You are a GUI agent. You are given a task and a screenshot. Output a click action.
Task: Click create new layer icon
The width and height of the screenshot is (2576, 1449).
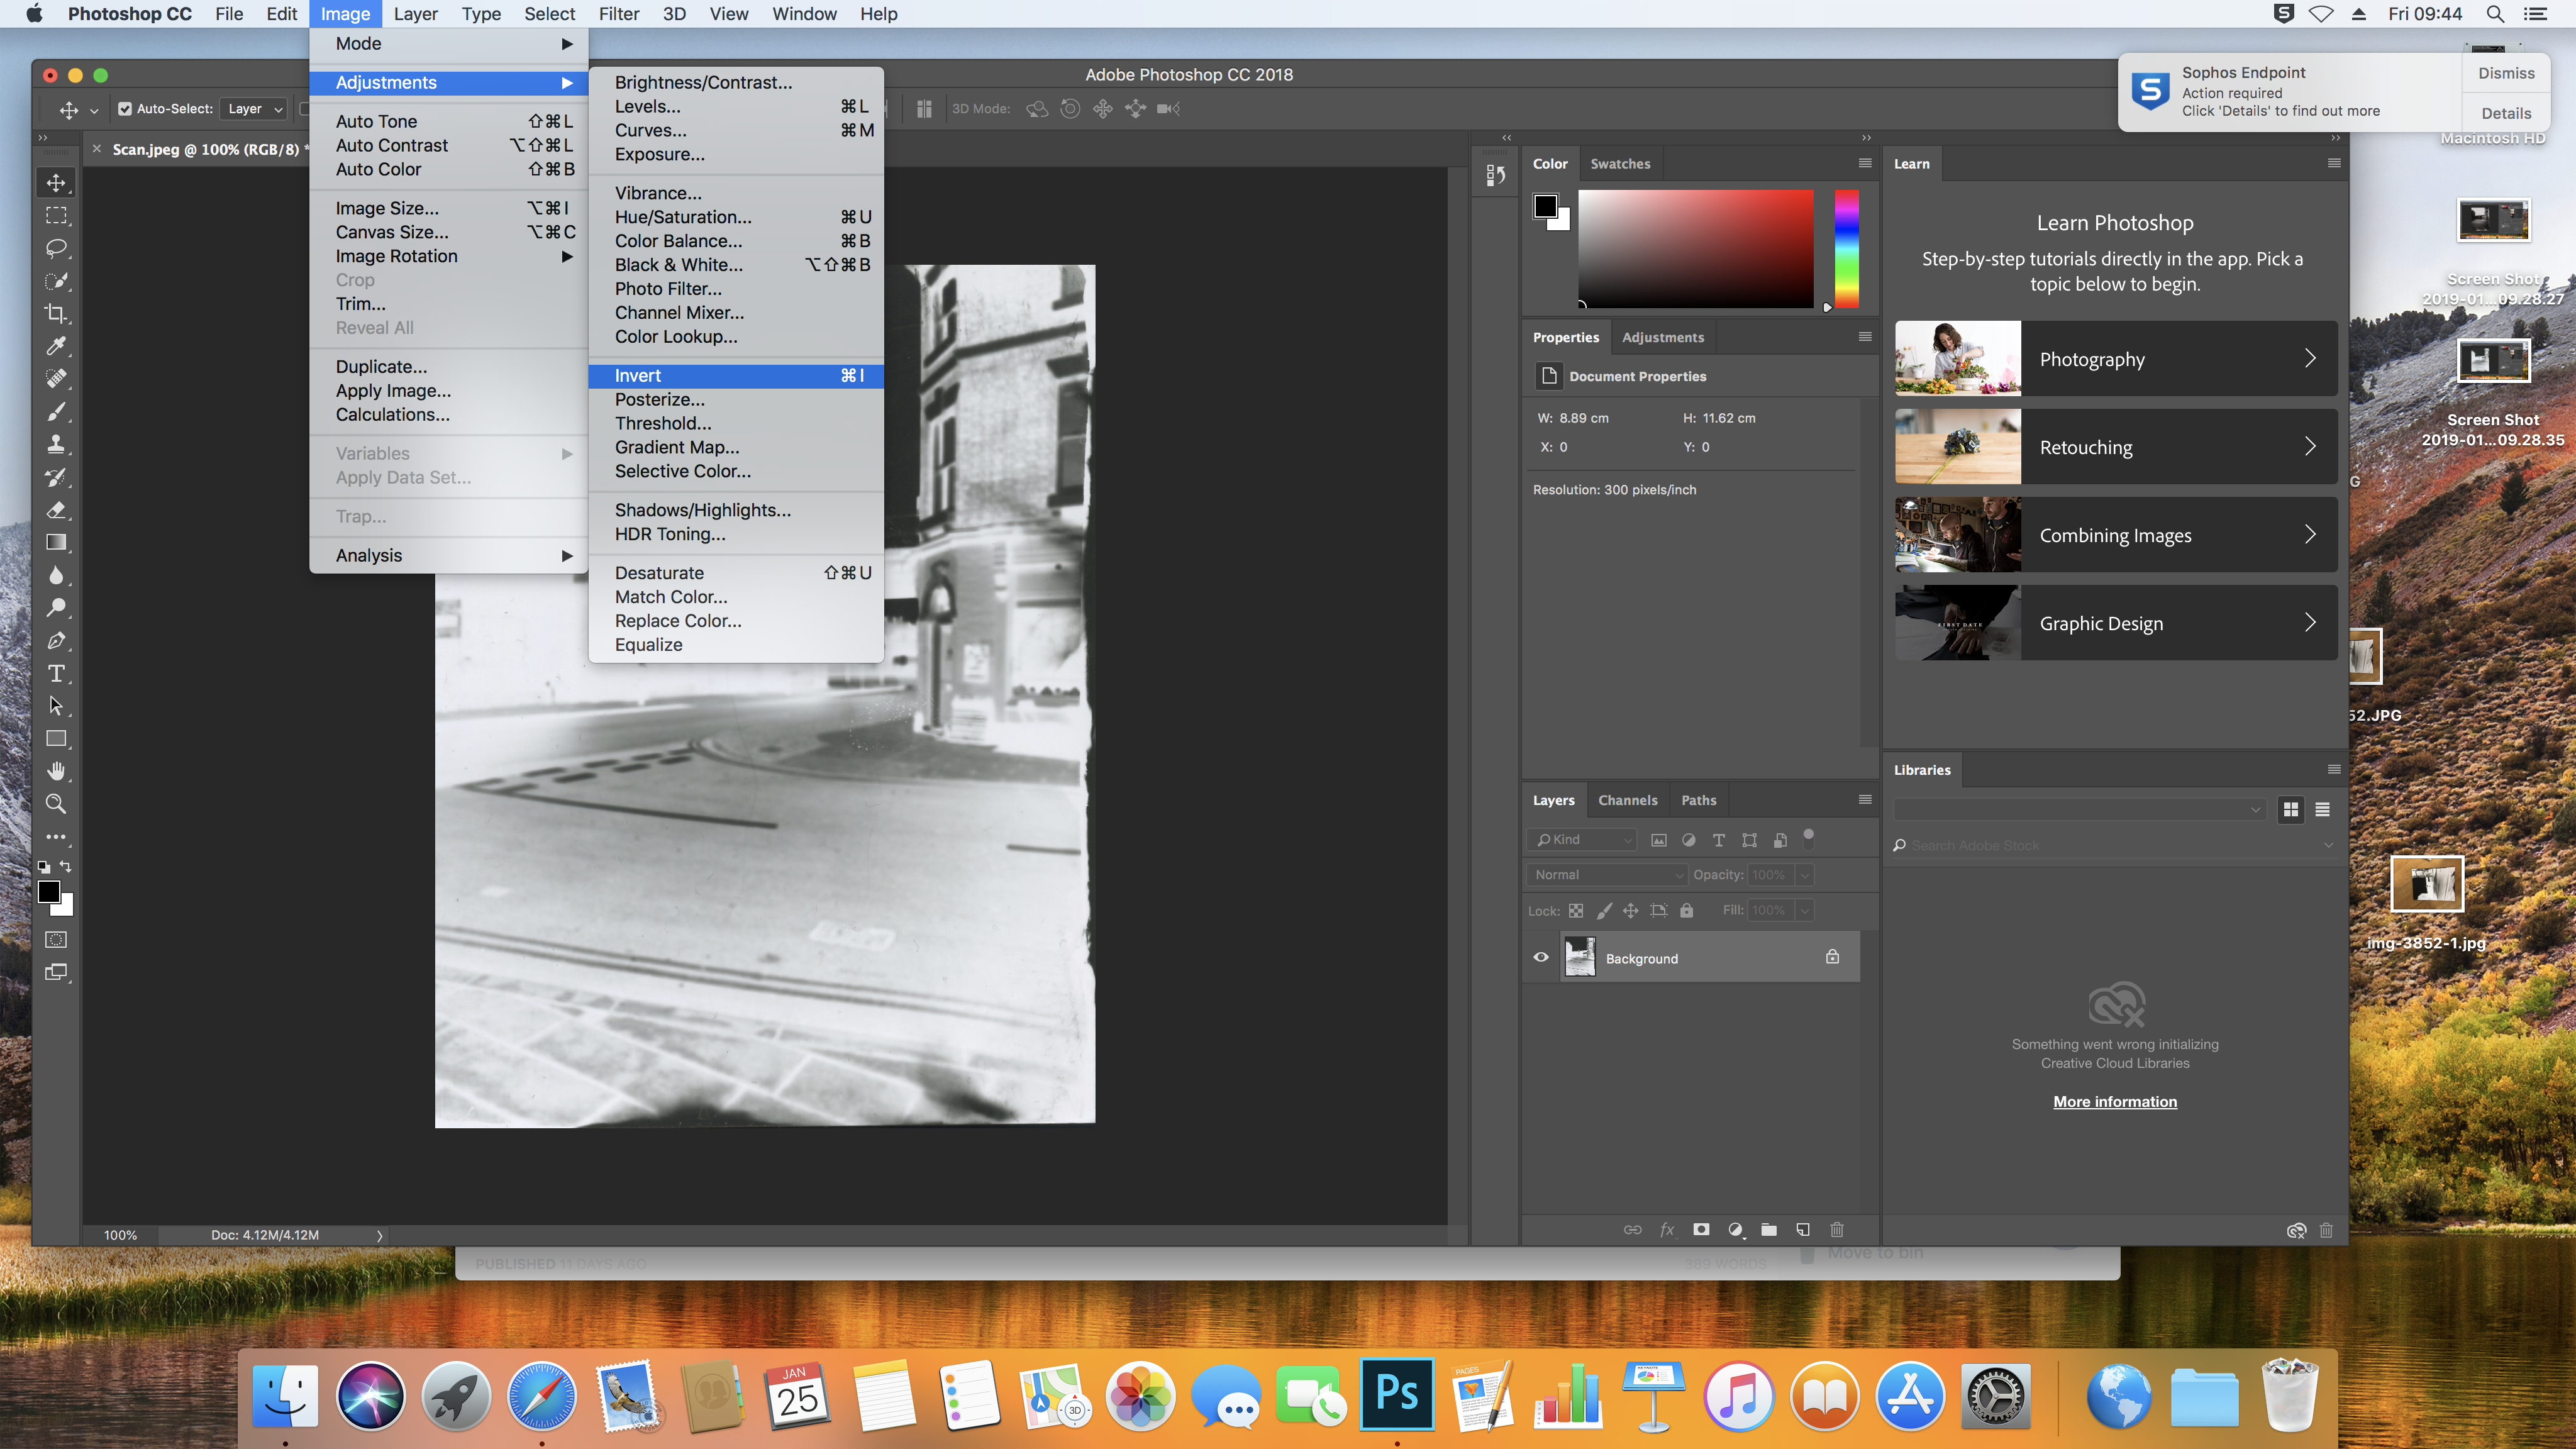tap(1802, 1229)
